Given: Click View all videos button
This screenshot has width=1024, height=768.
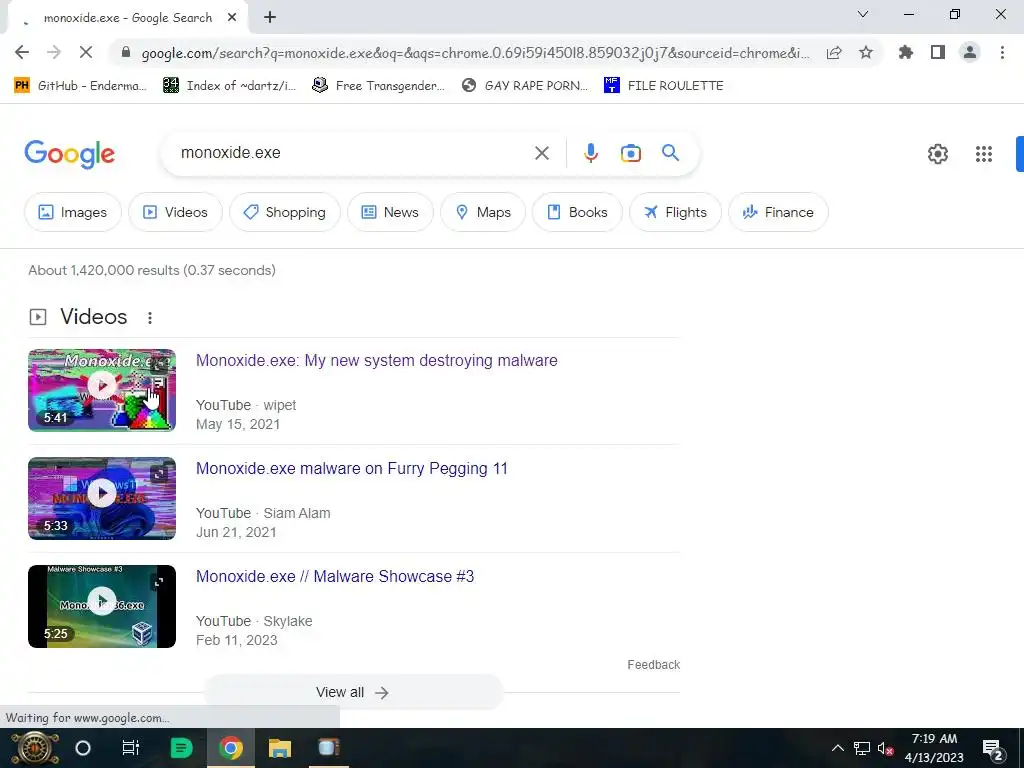Looking at the screenshot, I should (353, 692).
